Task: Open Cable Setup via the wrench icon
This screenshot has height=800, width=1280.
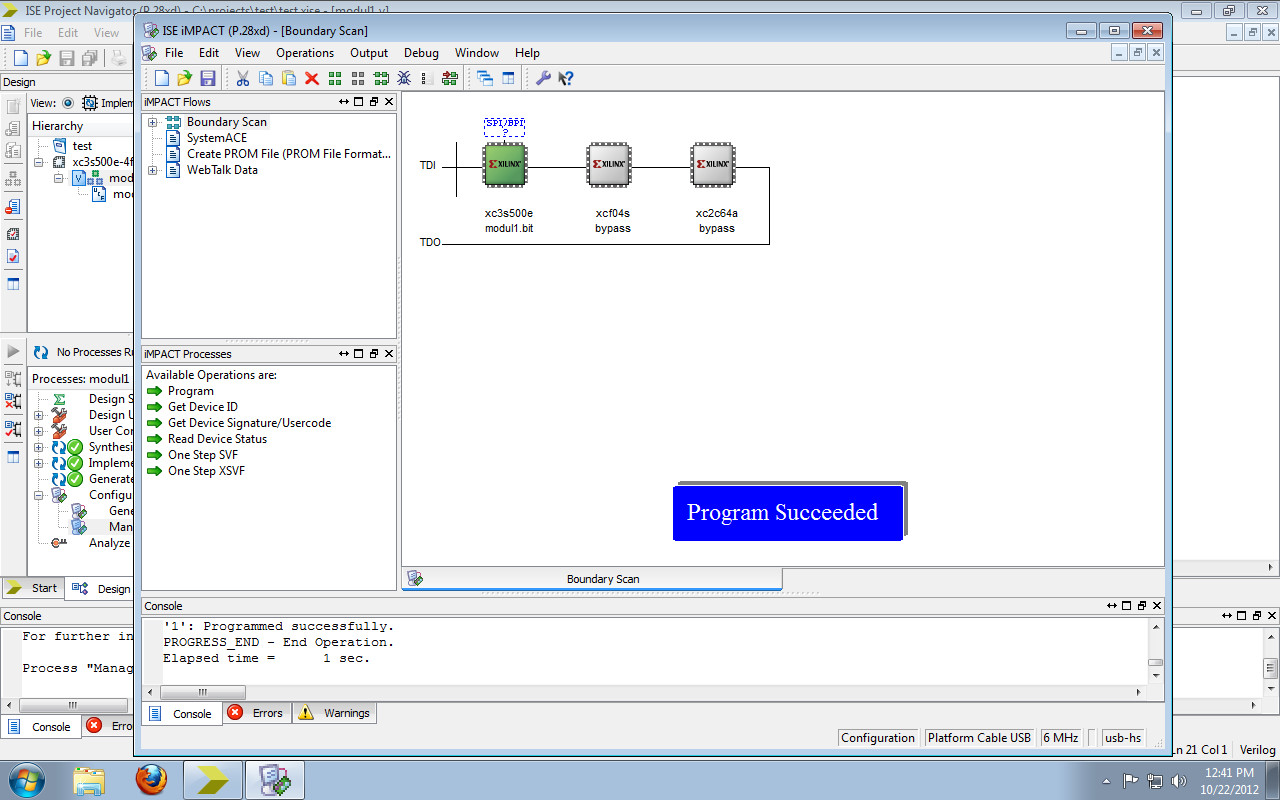Action: coord(543,77)
